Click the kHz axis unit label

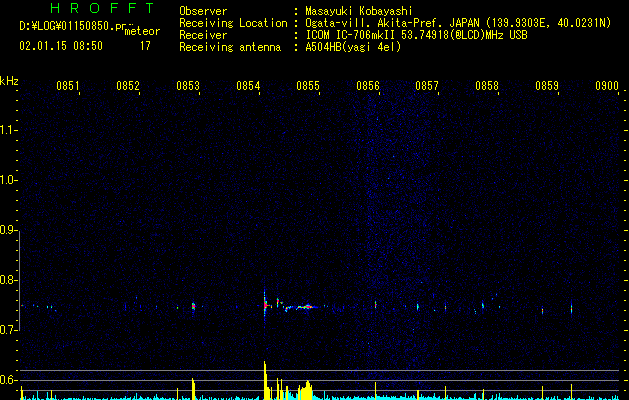[x=9, y=81]
